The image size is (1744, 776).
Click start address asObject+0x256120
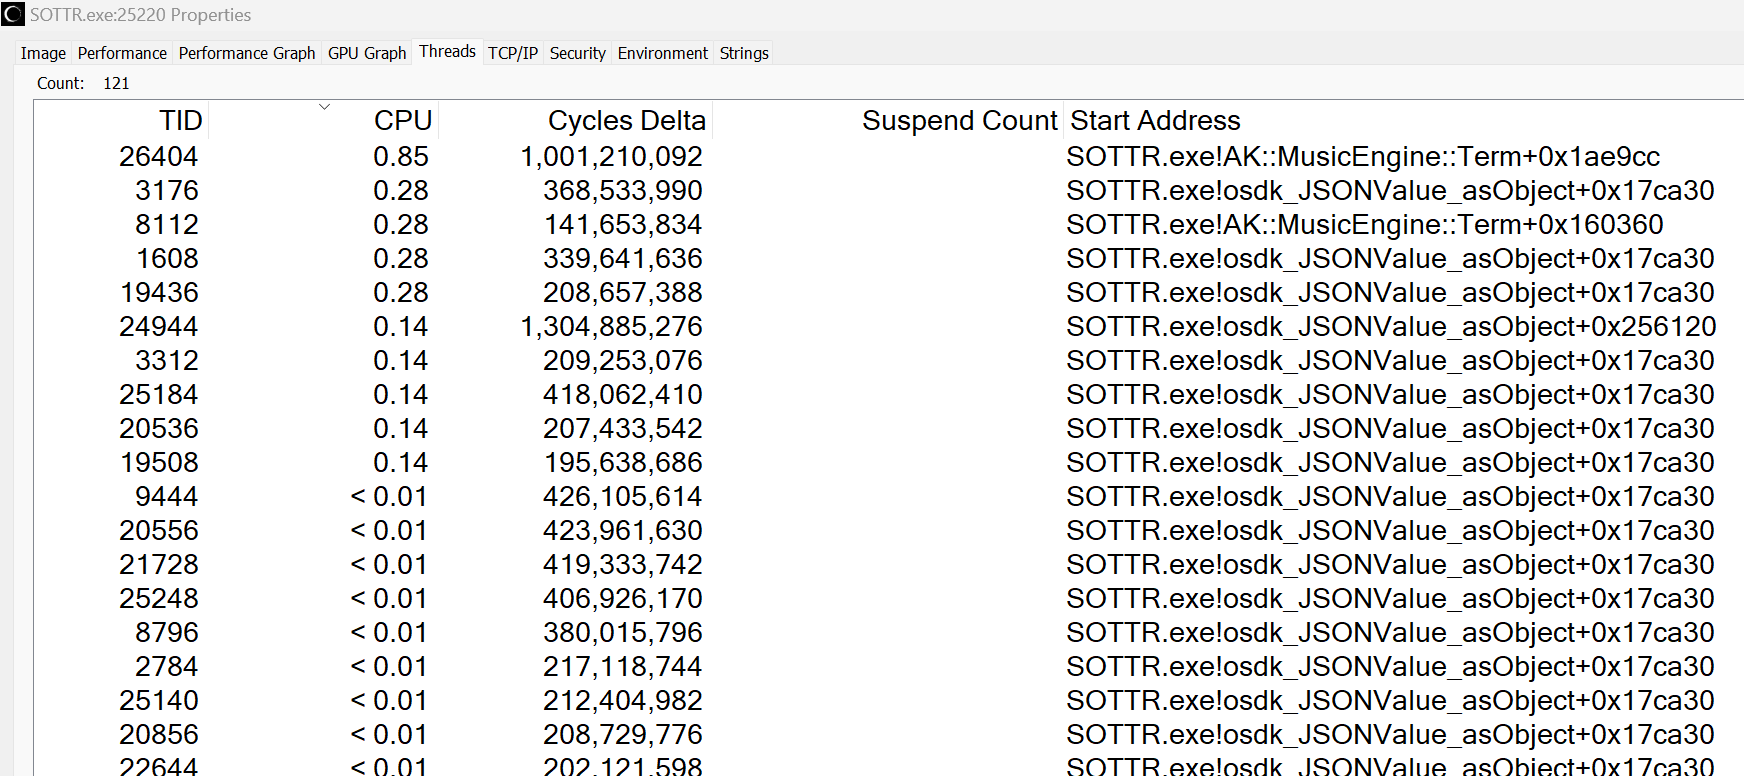(x=1391, y=326)
